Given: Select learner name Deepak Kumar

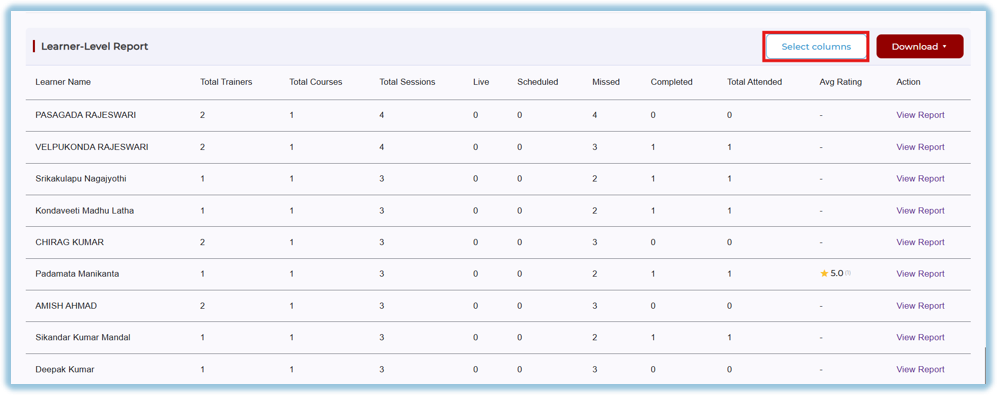Looking at the screenshot, I should pos(64,370).
